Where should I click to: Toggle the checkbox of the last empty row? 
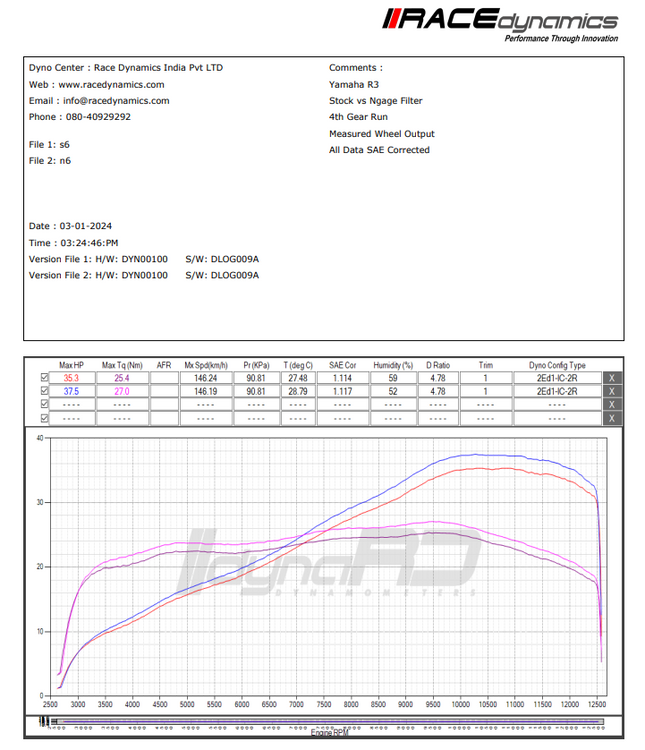tap(44, 419)
